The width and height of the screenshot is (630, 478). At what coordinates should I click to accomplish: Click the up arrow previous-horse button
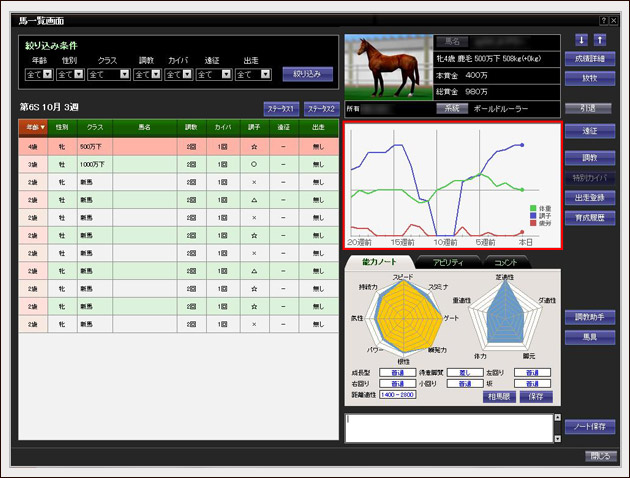pos(599,40)
